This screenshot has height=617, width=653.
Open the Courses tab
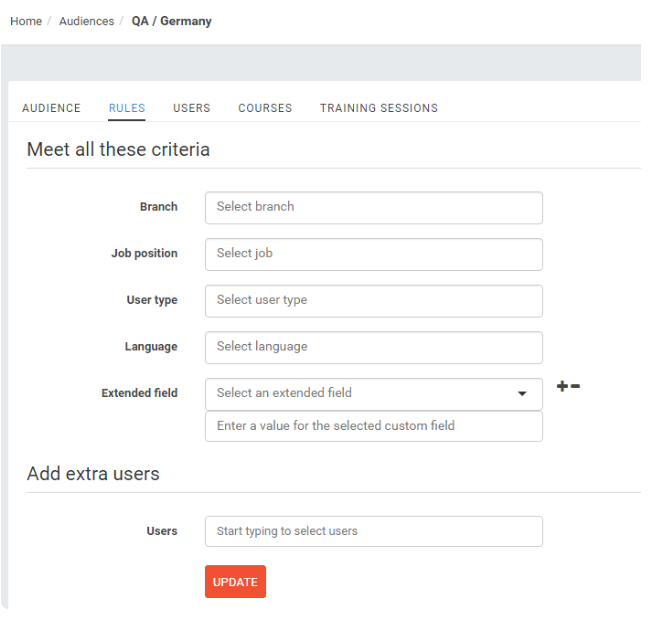tap(265, 108)
